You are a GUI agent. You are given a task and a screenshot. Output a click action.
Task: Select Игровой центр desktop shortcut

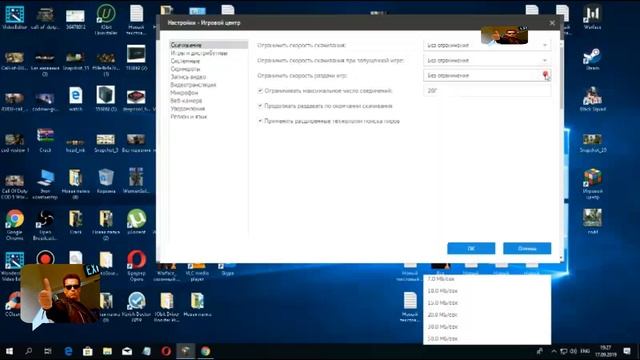(x=592, y=184)
